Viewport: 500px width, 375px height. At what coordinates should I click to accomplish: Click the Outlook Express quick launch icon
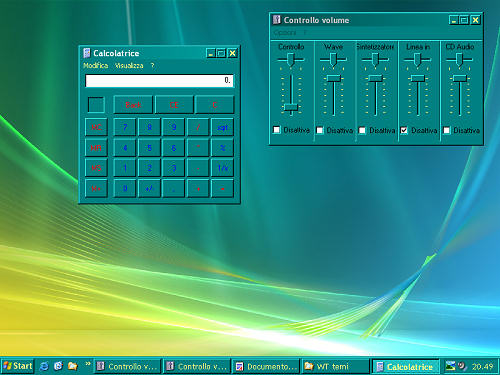(x=58, y=366)
